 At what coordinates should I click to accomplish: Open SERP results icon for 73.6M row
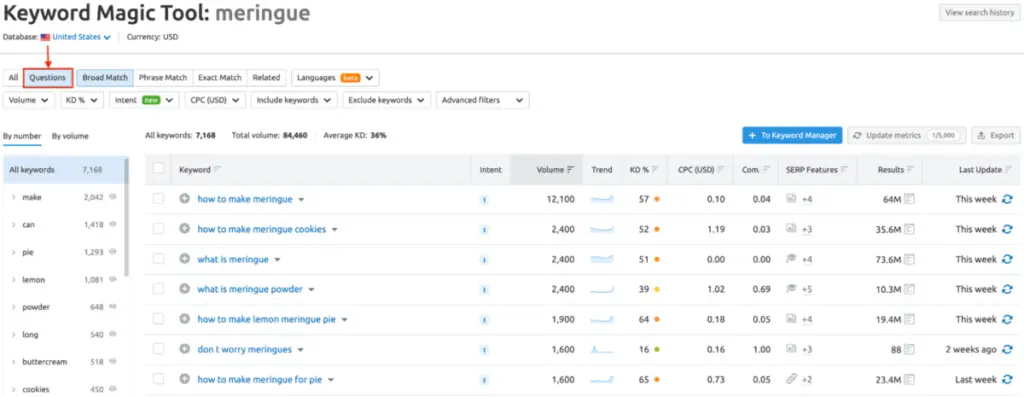[x=909, y=259]
